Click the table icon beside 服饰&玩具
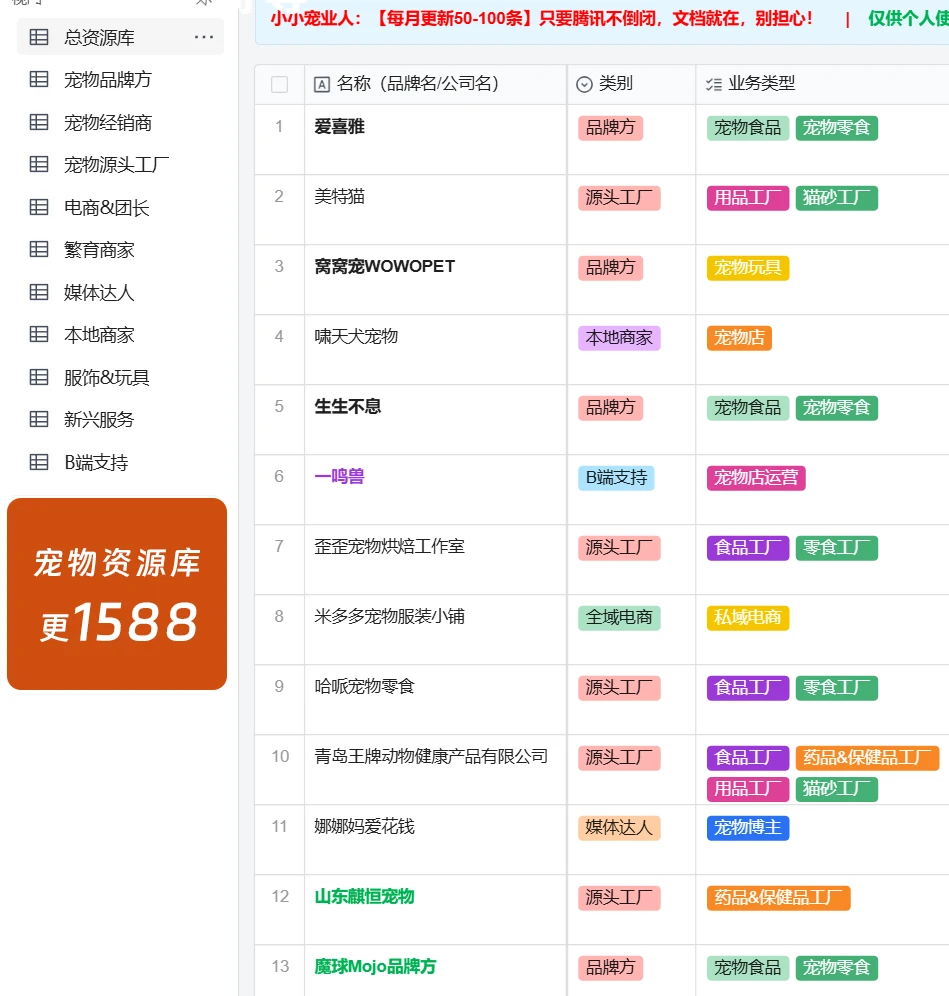This screenshot has height=996, width=949. tap(39, 377)
